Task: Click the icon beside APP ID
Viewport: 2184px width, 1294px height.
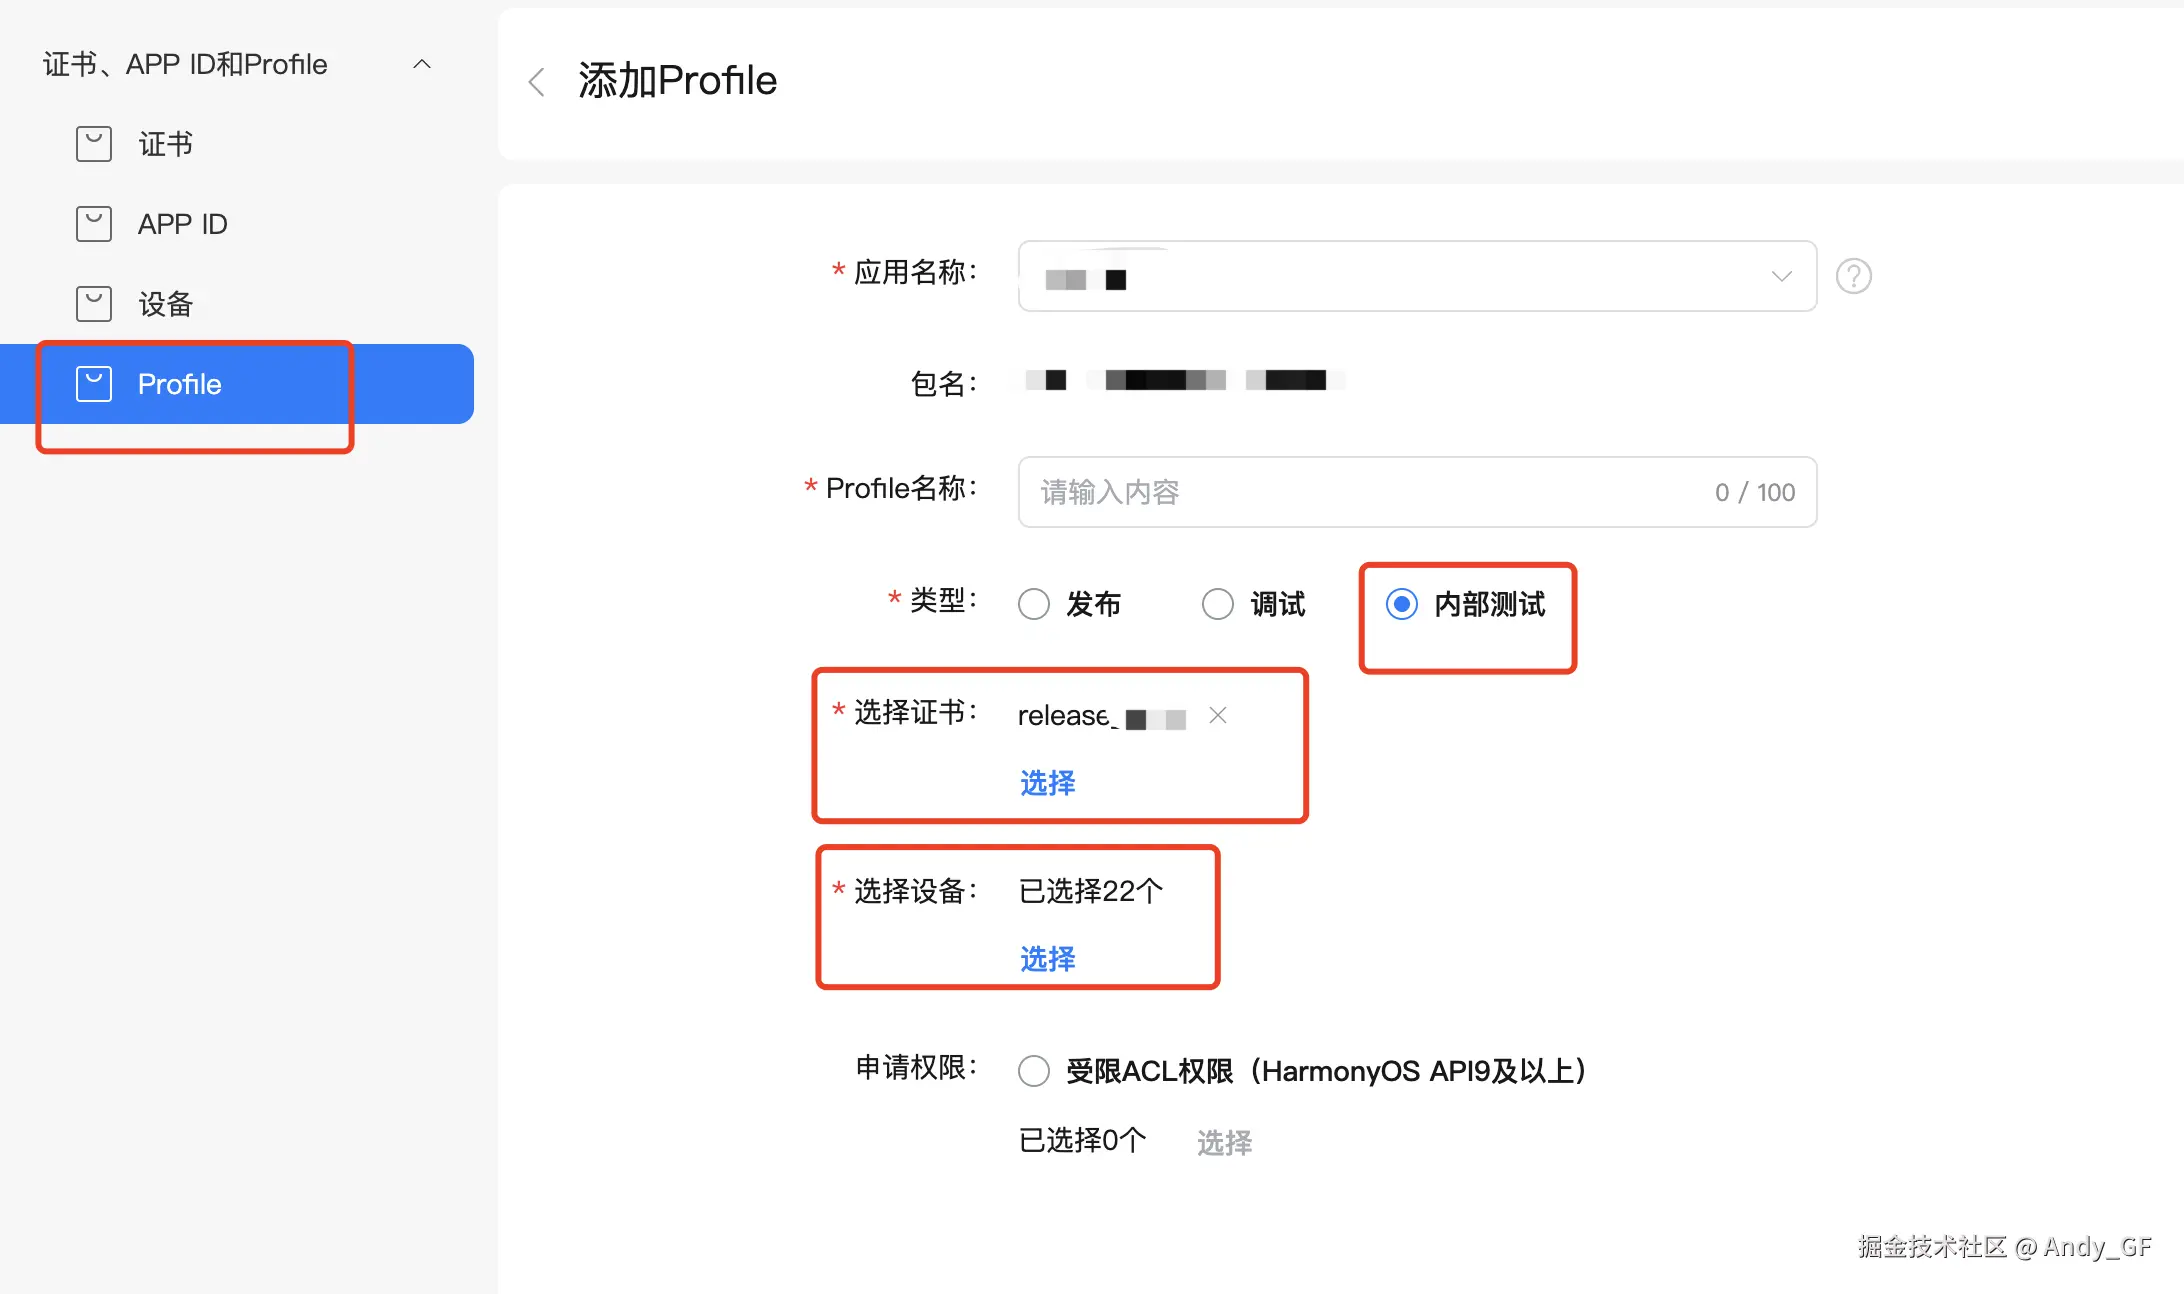Action: tap(94, 224)
